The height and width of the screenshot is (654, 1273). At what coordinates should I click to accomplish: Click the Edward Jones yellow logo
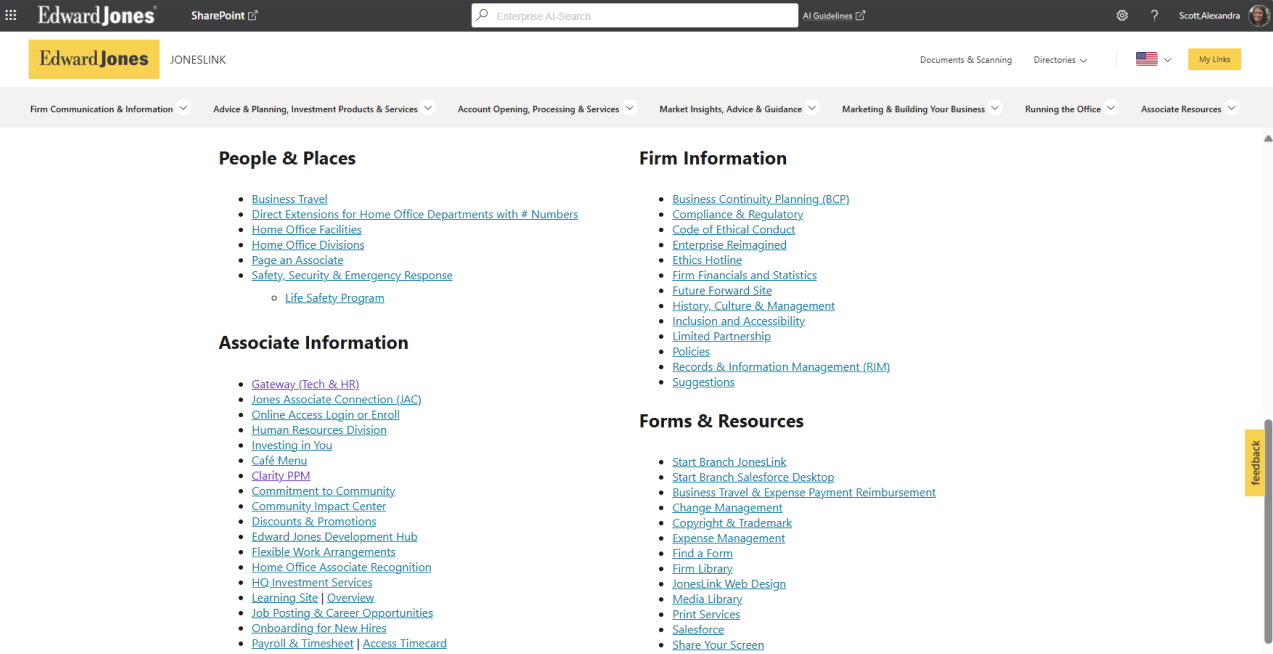[94, 59]
